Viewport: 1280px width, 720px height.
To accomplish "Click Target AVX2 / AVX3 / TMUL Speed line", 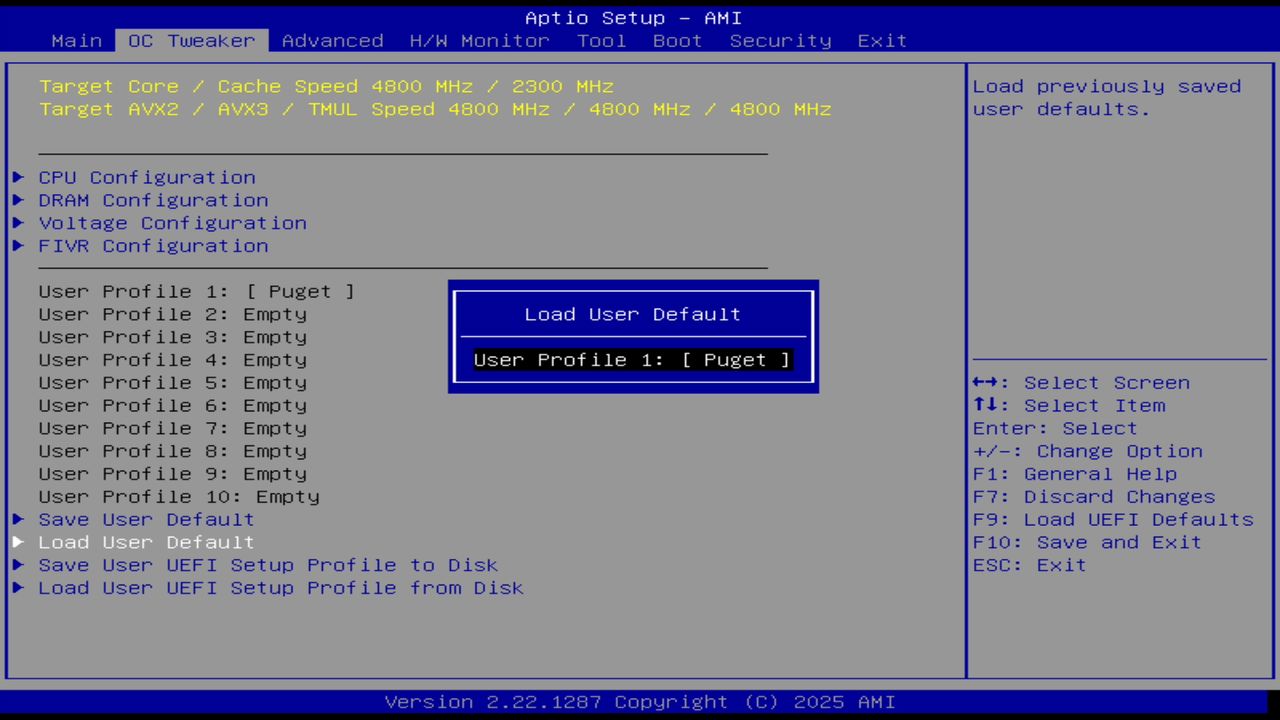I will tap(435, 110).
